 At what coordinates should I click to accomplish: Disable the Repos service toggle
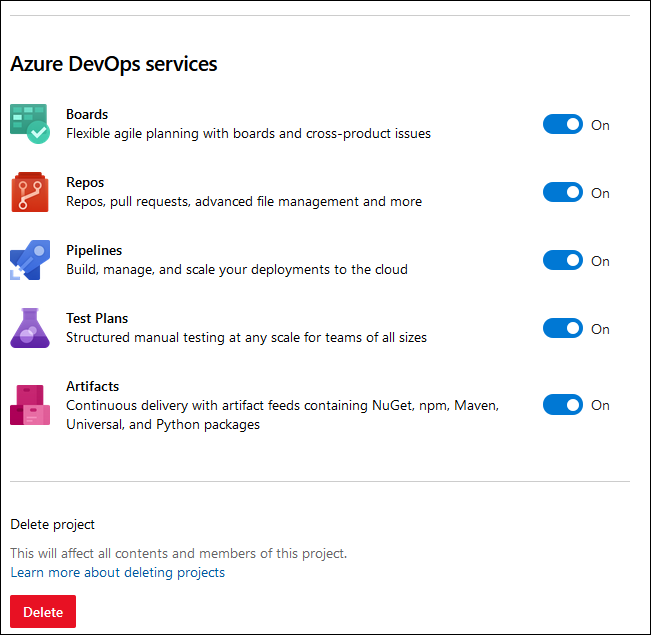coord(563,192)
